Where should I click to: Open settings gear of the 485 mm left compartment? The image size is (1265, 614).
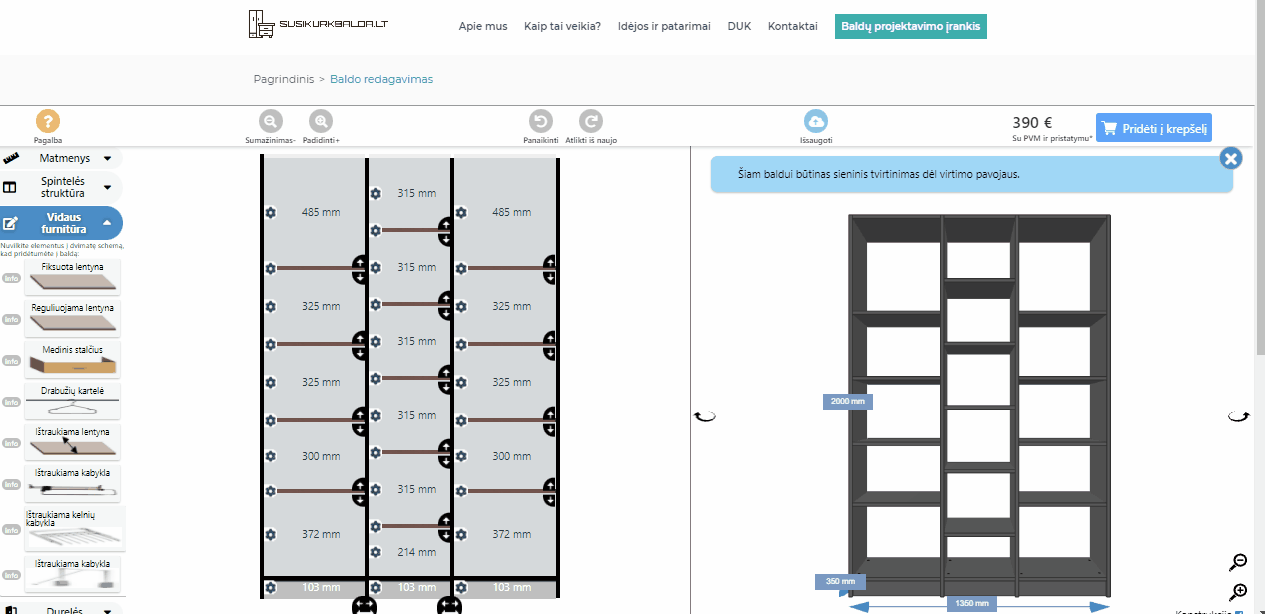[270, 212]
